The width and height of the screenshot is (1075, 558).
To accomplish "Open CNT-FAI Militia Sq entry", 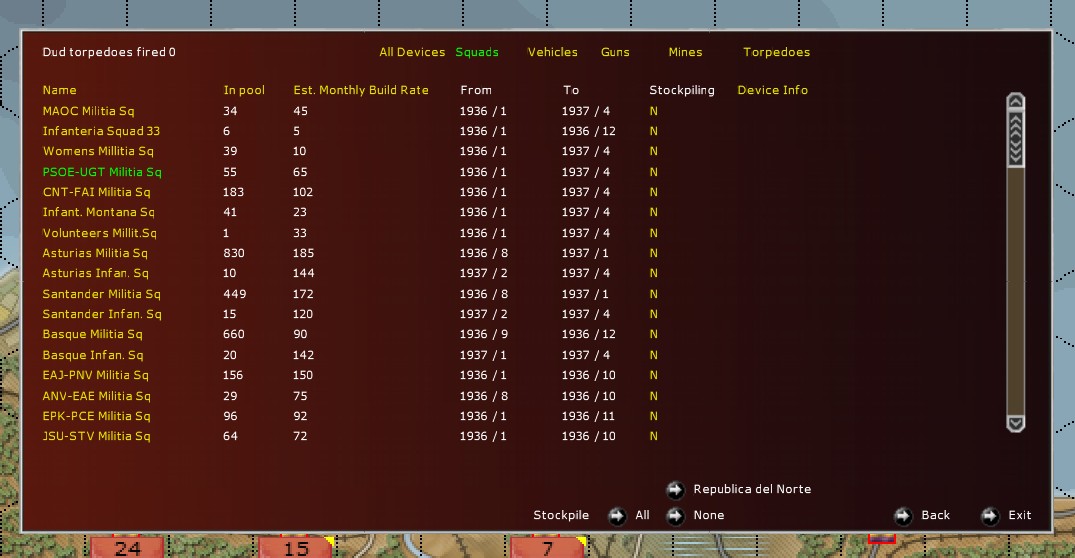I will [96, 192].
